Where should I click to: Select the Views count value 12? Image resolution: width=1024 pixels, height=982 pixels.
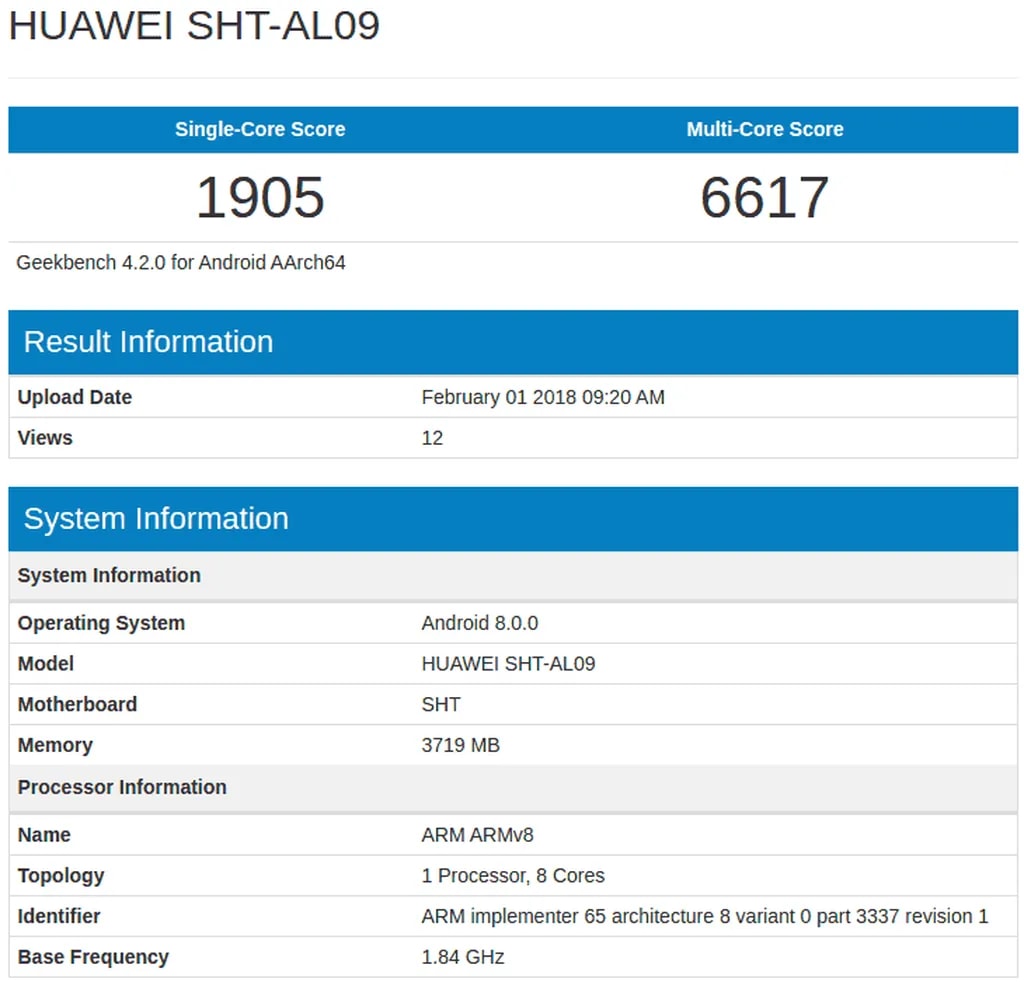click(x=432, y=438)
